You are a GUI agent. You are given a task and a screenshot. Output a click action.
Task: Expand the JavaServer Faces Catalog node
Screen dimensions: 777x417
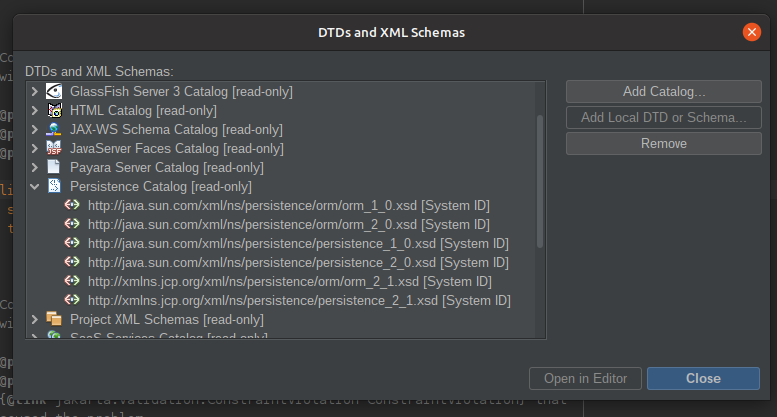click(x=35, y=148)
